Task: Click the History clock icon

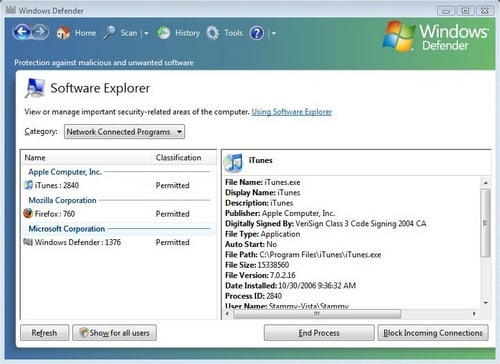Action: [x=164, y=33]
